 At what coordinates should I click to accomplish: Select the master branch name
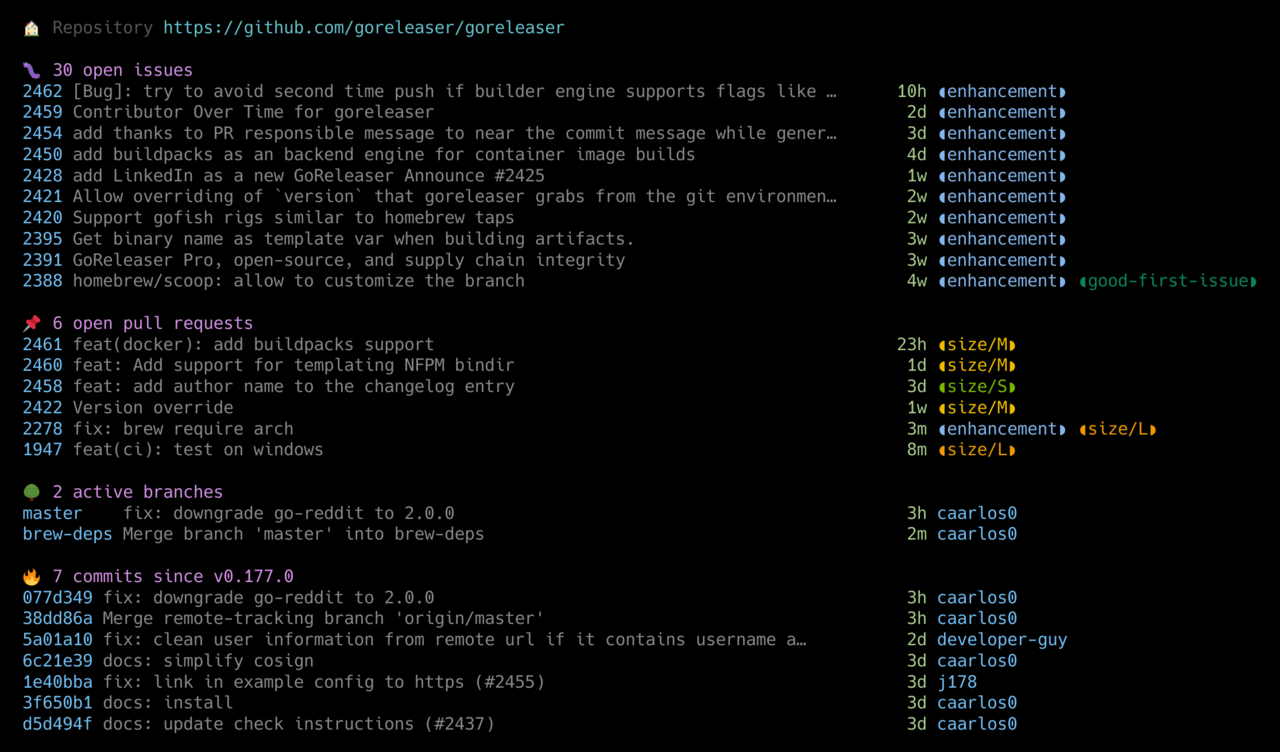coord(53,513)
